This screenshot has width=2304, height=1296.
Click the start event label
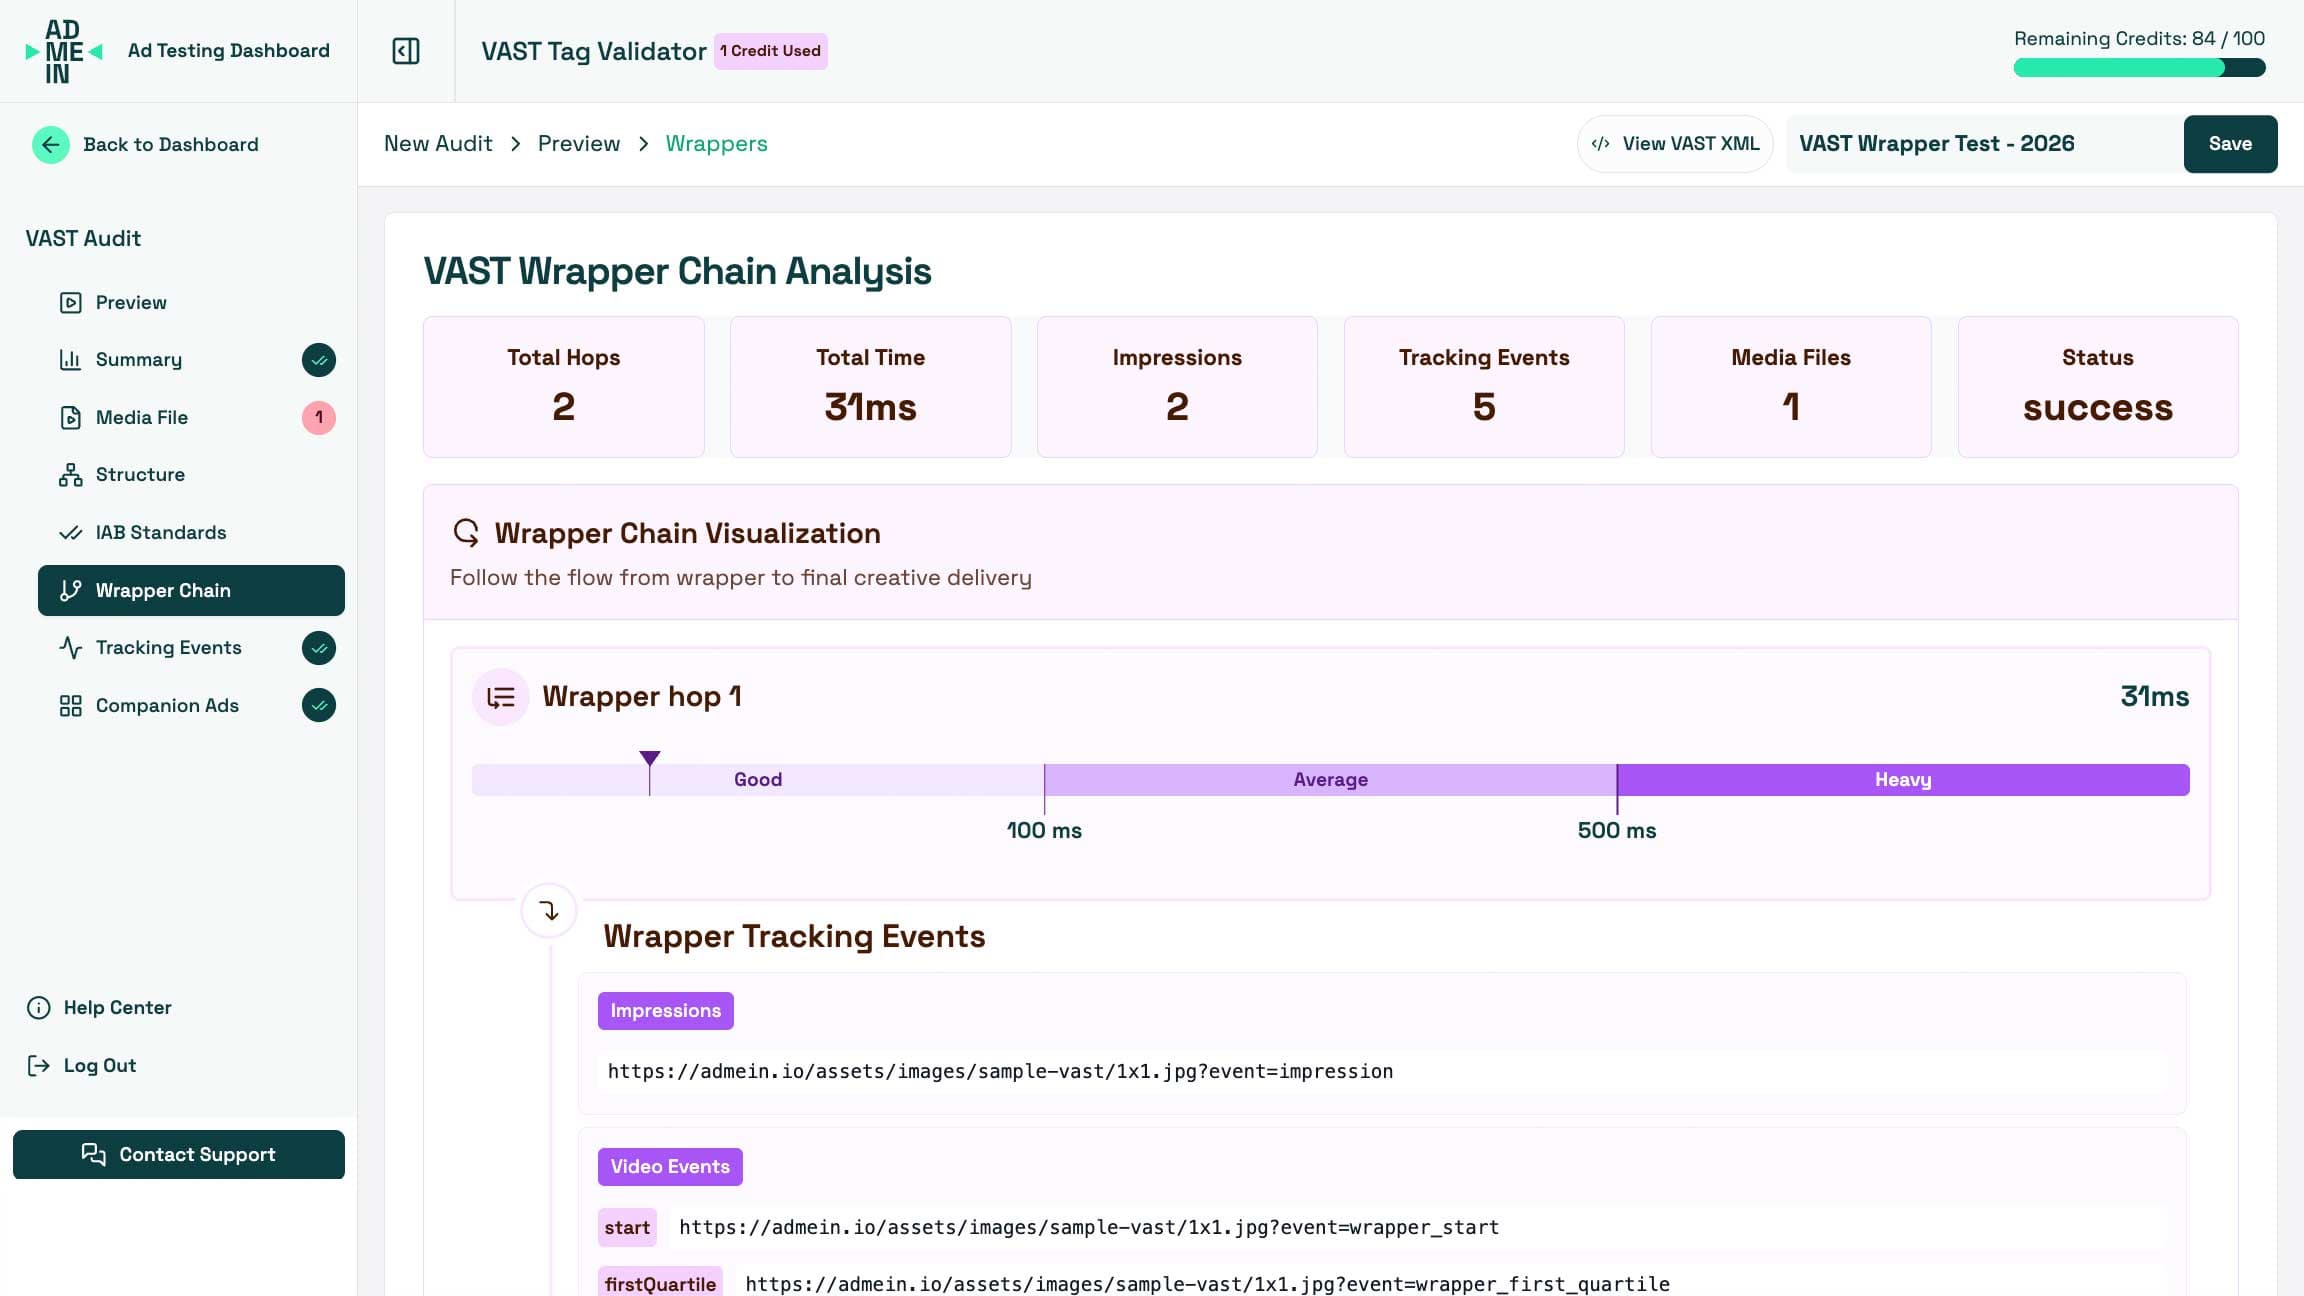click(x=627, y=1227)
